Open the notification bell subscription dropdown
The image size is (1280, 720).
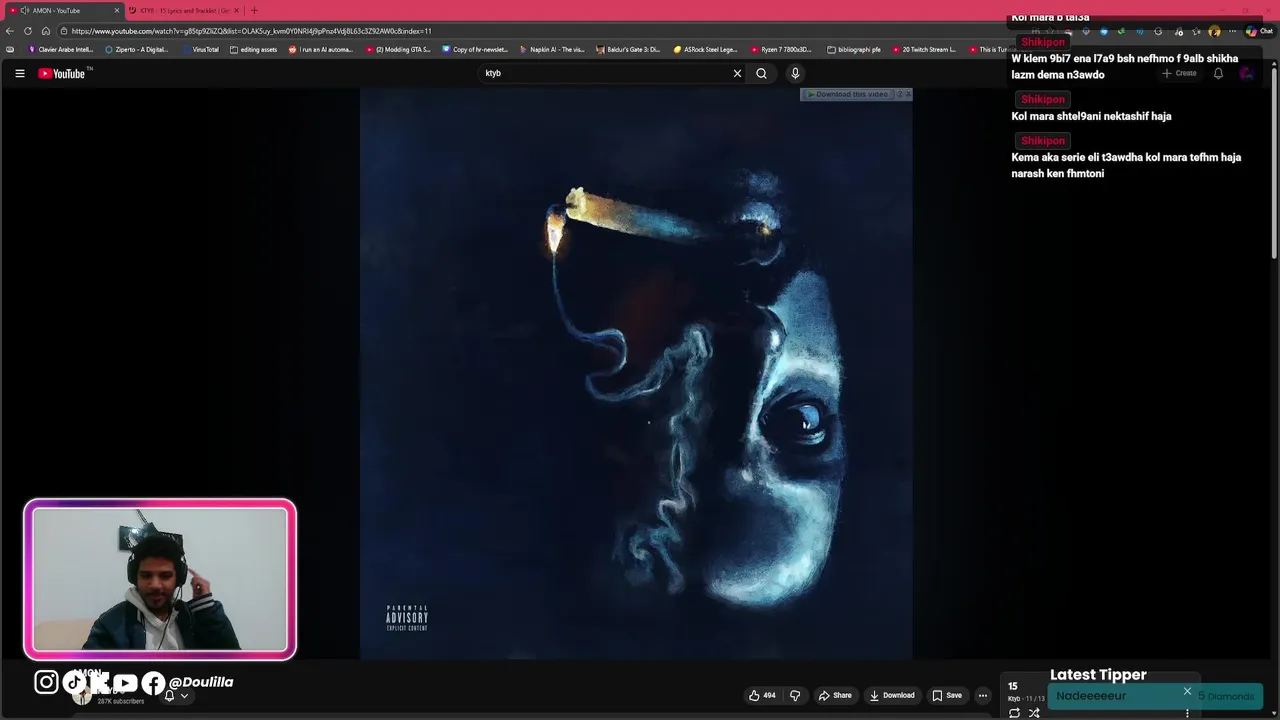[176, 696]
